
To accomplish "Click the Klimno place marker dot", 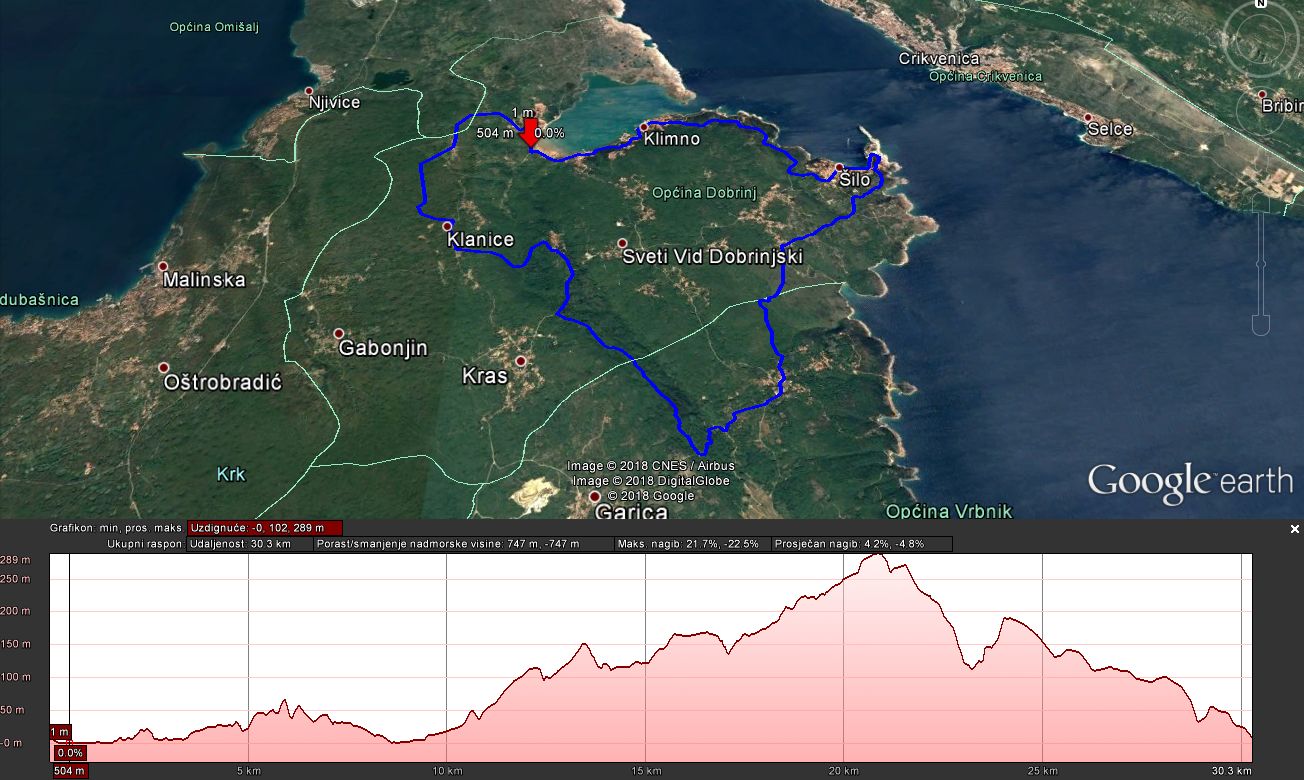I will (x=645, y=127).
